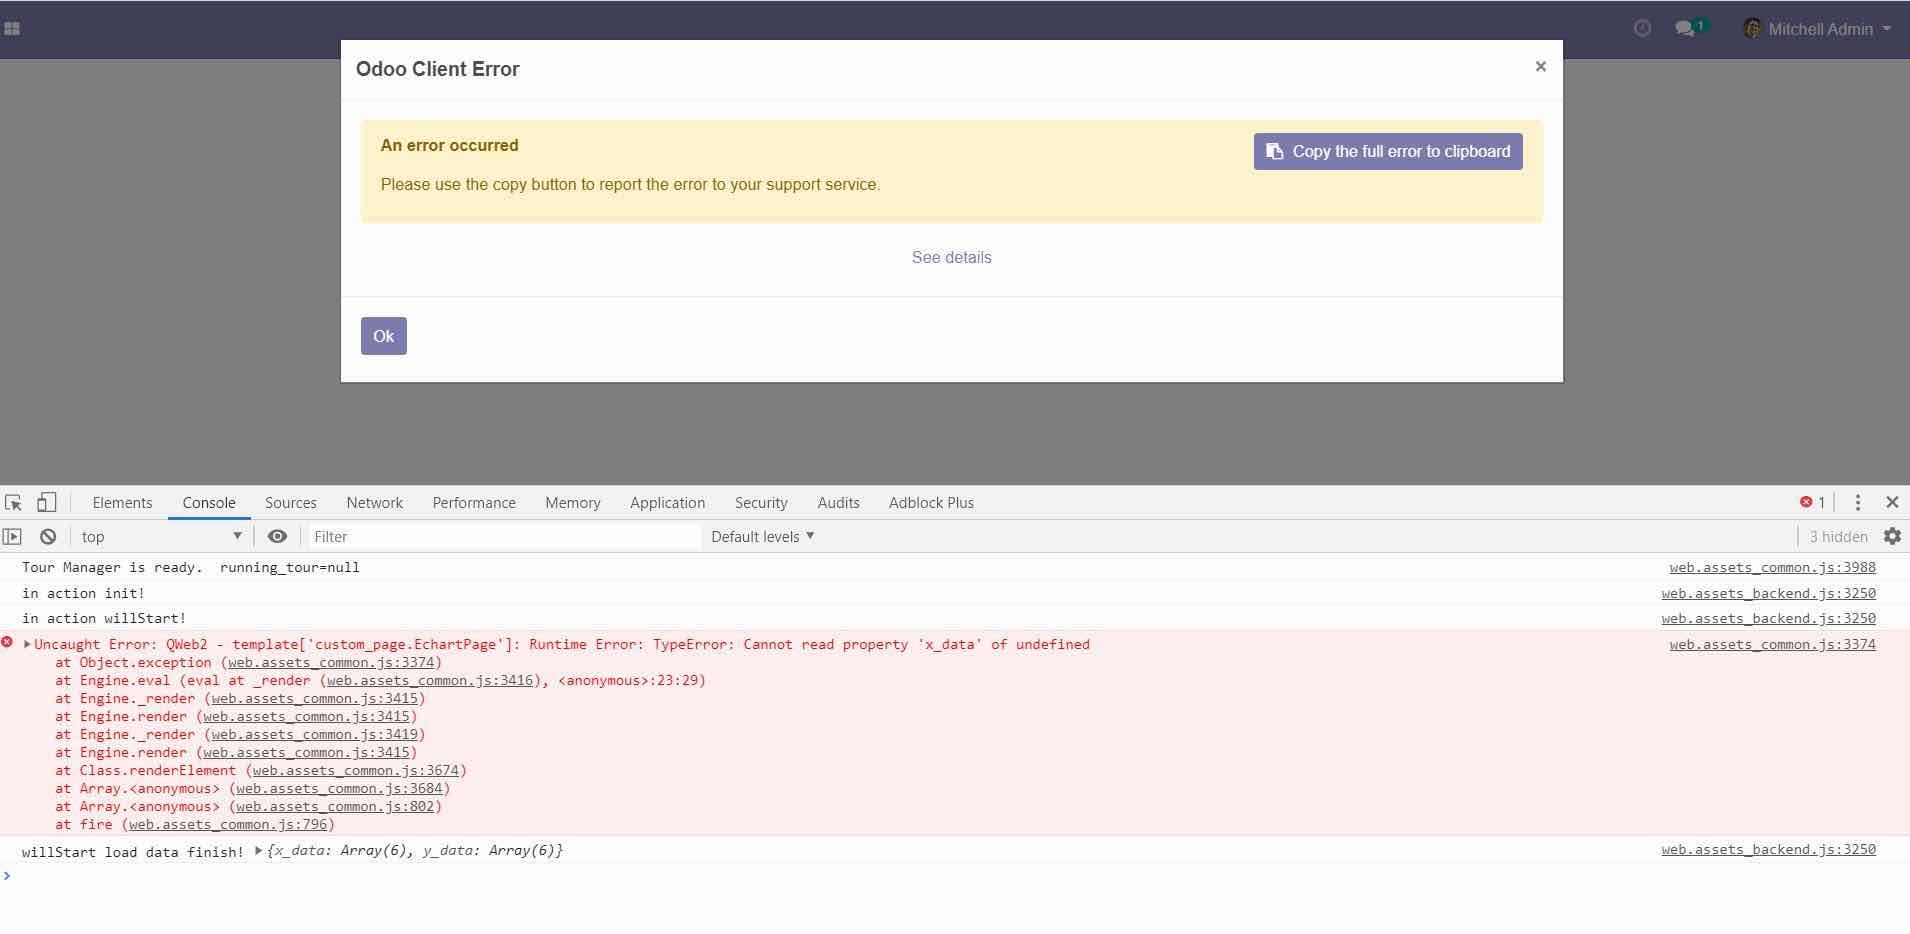
Task: Click Copy the full error to clipboard
Action: [1387, 152]
